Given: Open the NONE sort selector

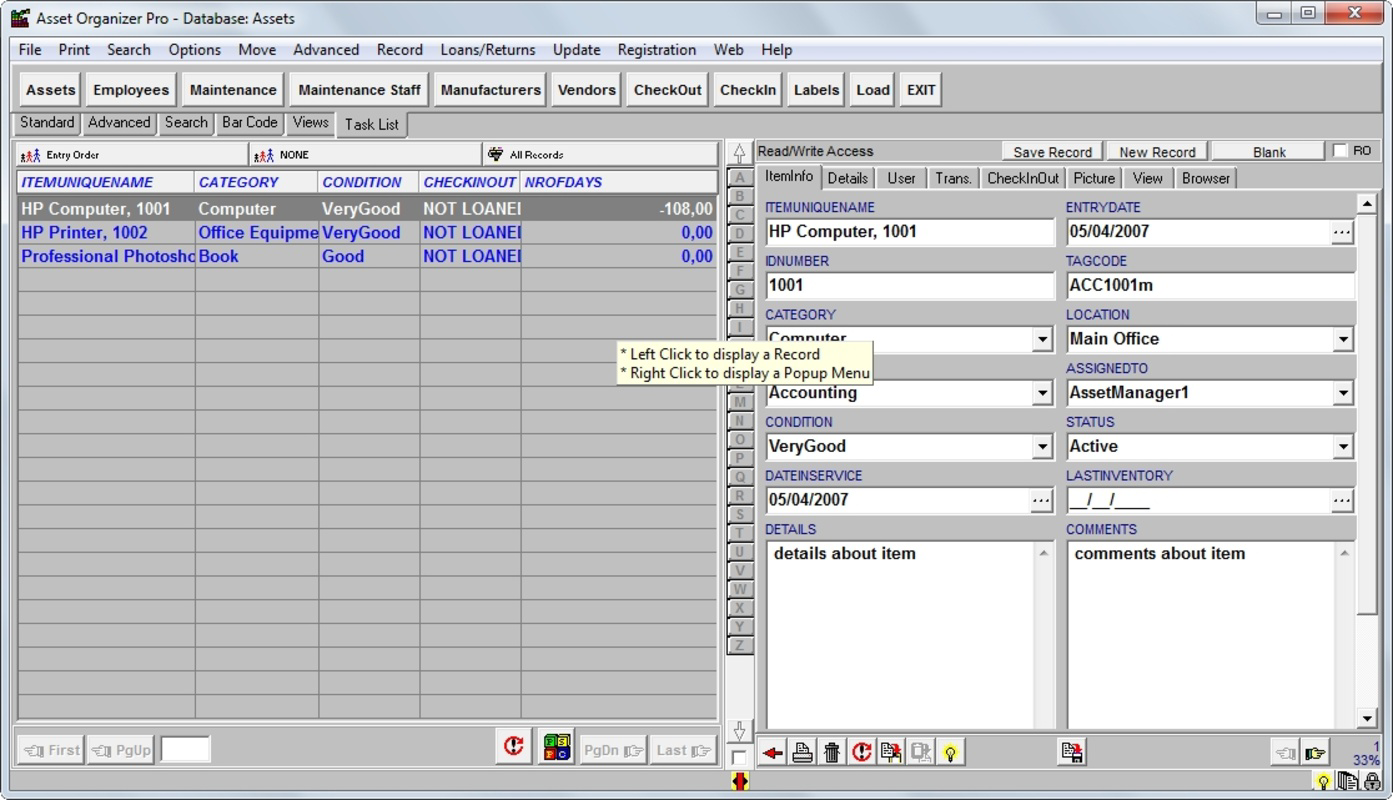Looking at the screenshot, I should (x=366, y=155).
